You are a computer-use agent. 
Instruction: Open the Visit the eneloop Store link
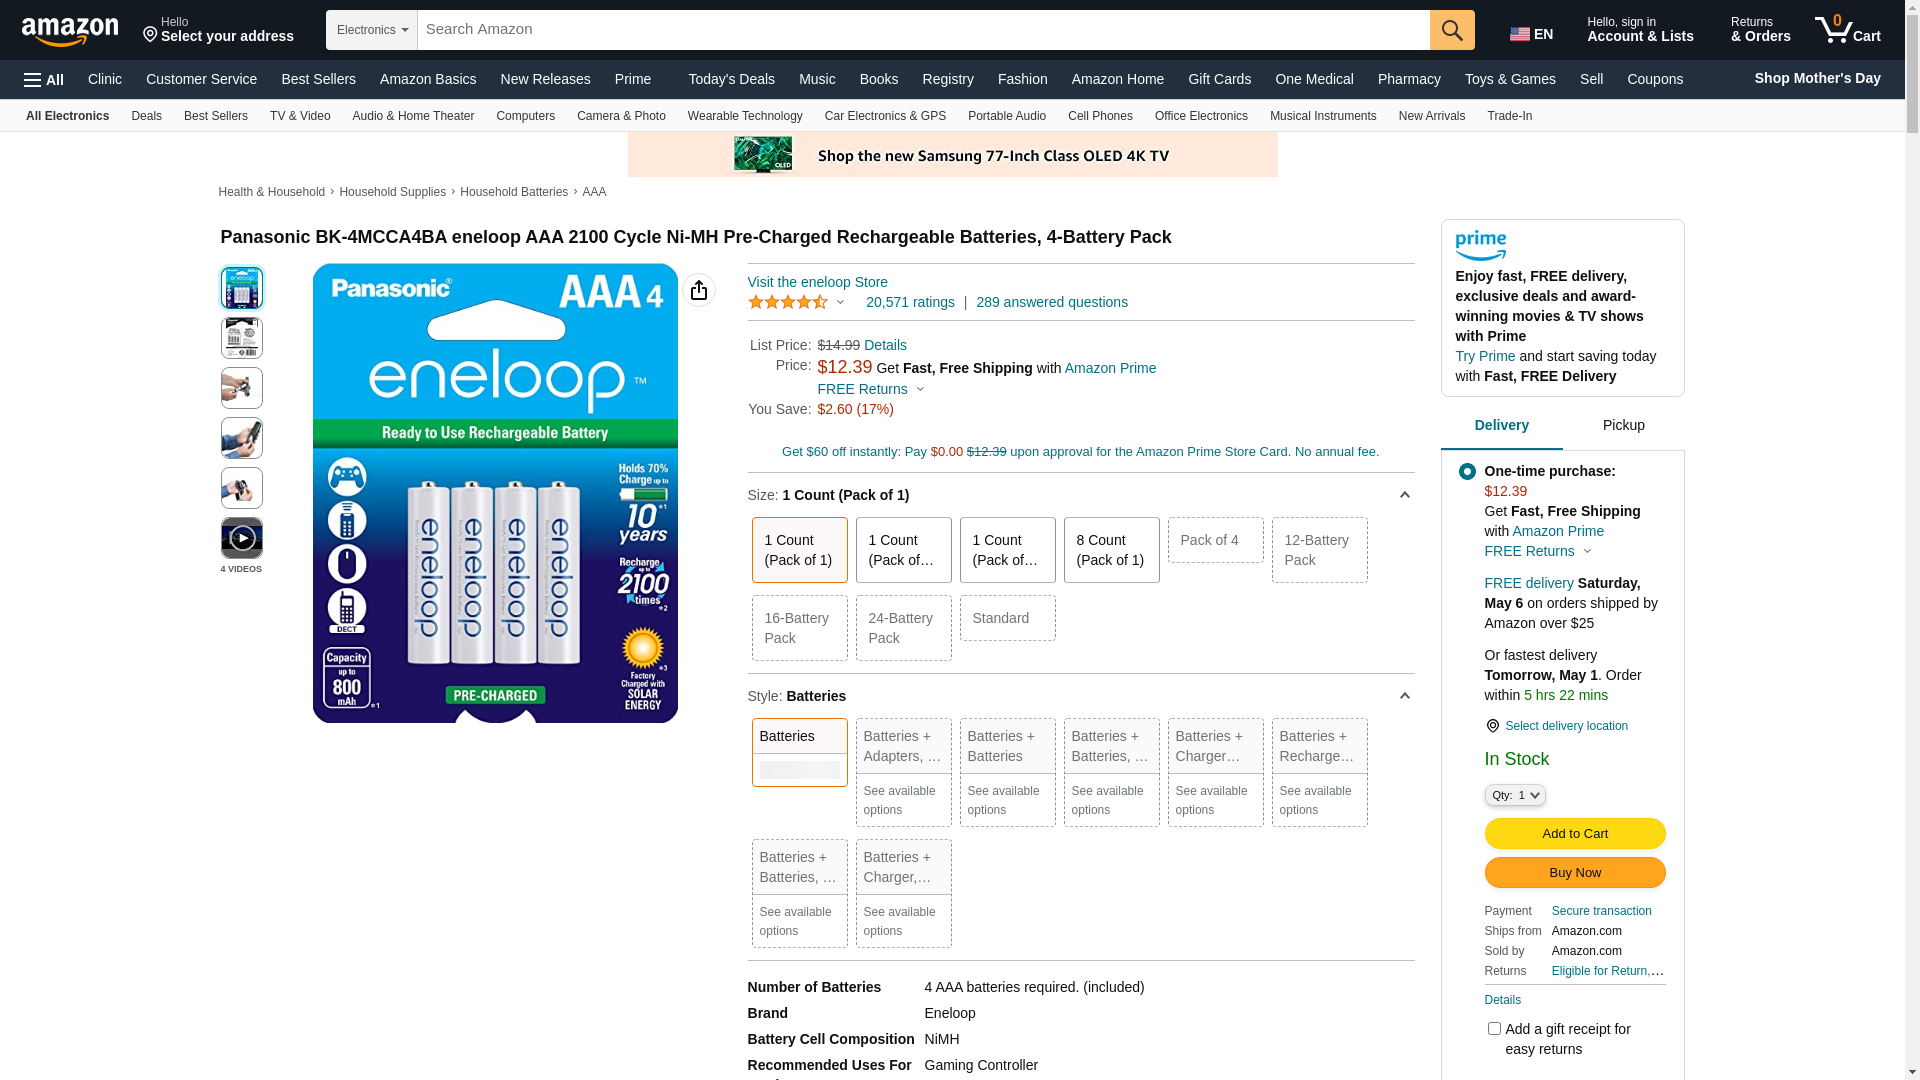[817, 282]
